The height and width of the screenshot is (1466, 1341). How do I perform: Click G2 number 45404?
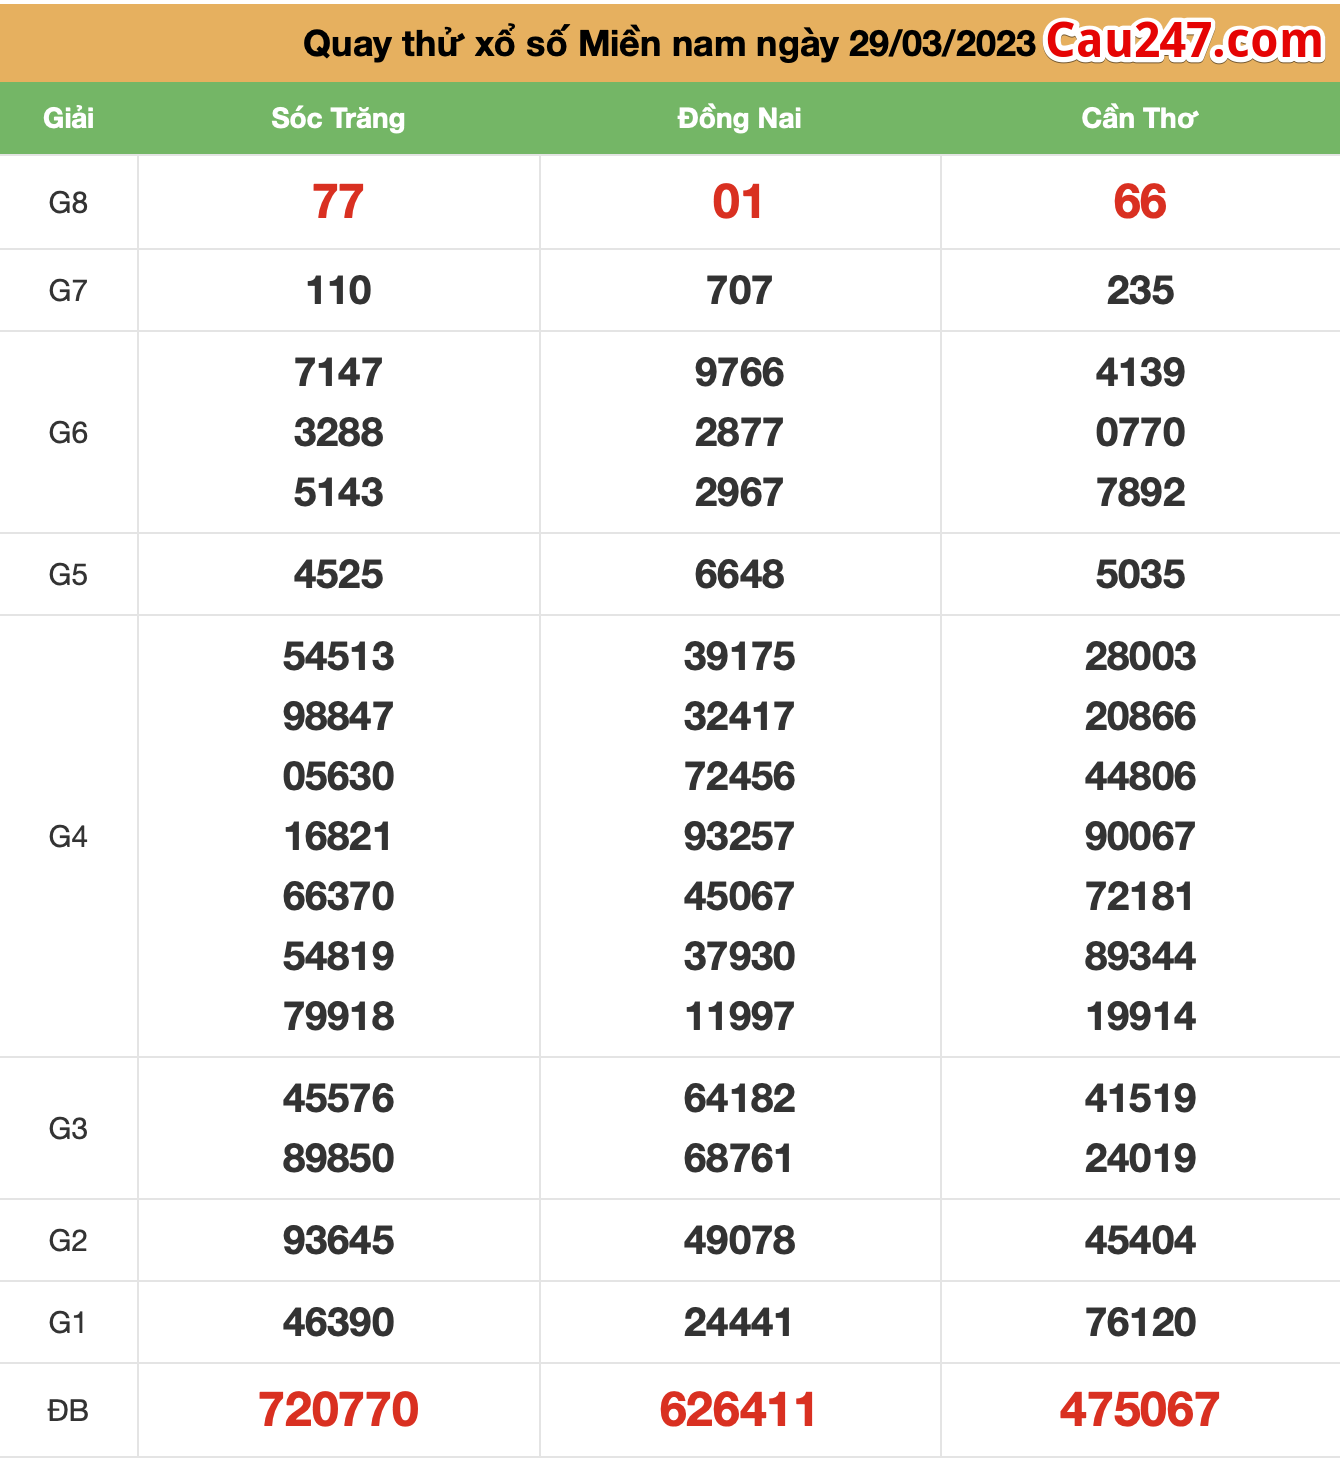pos(1140,1241)
